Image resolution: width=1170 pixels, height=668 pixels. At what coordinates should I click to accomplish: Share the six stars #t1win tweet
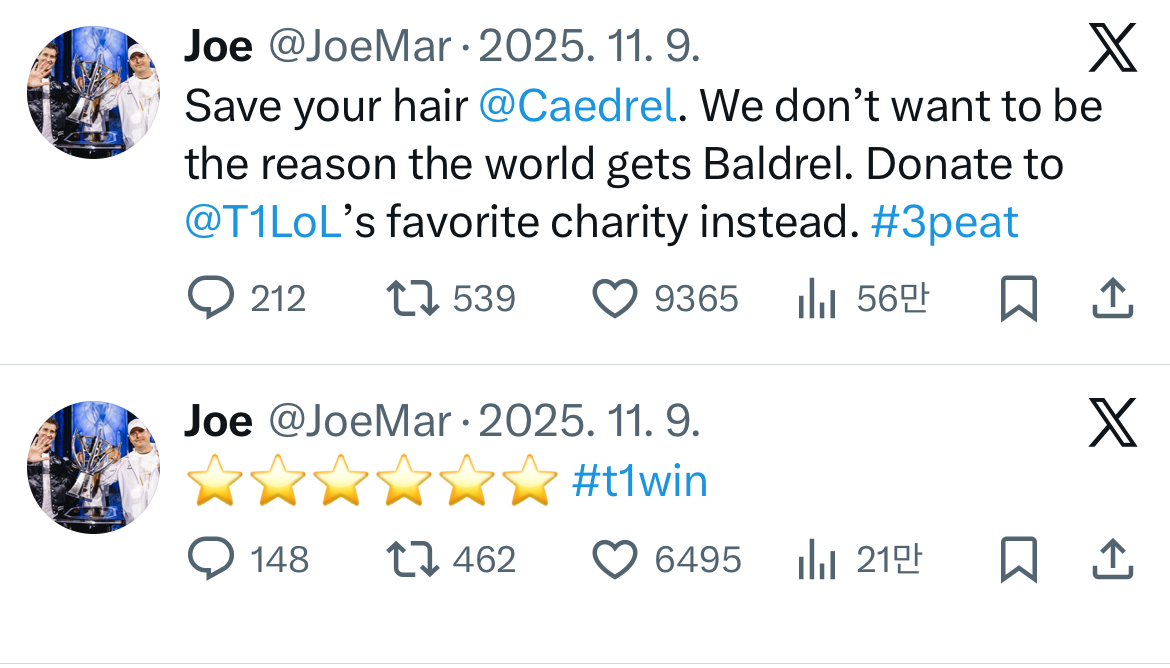pos(1112,559)
